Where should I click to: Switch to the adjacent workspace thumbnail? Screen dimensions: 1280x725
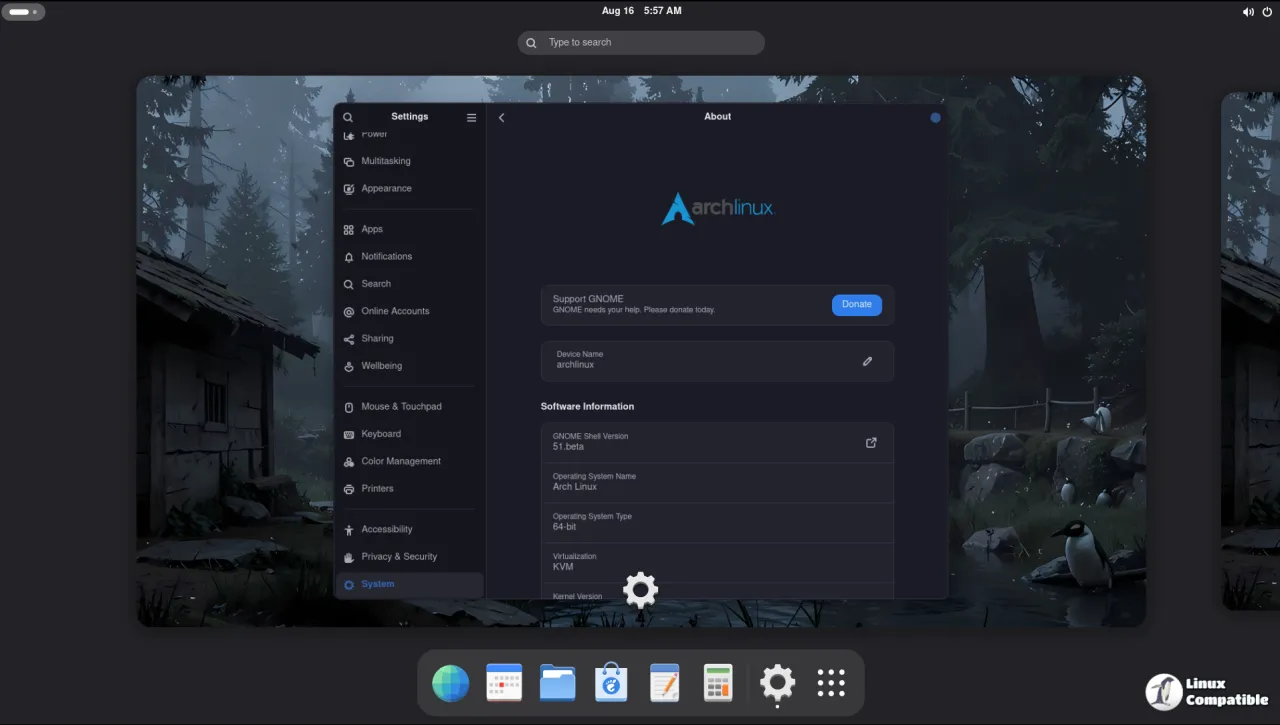click(x=1251, y=350)
